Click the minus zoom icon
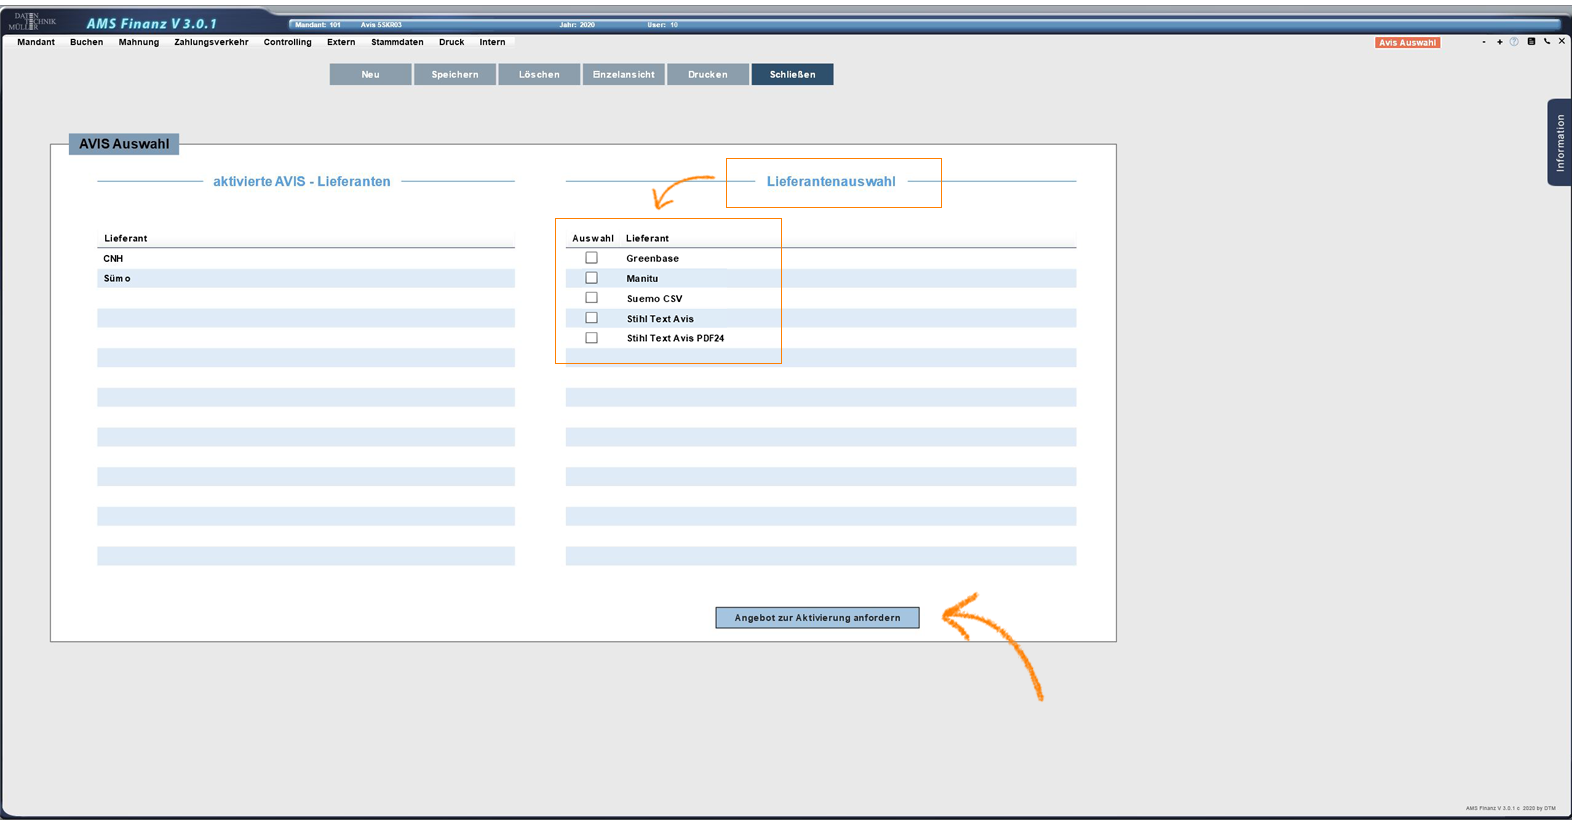 (x=1484, y=42)
